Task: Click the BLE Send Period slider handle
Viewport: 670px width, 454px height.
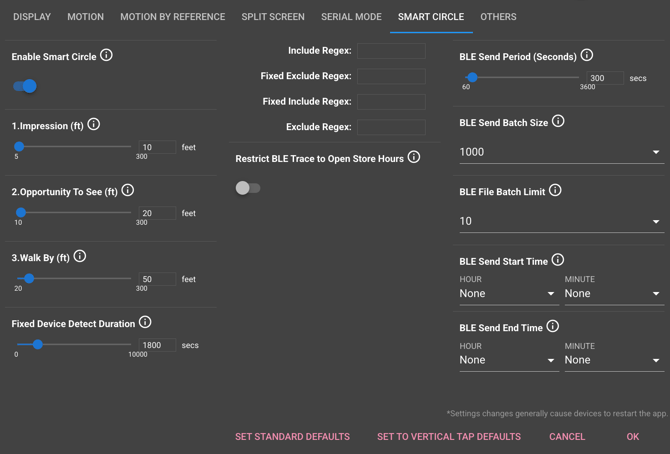Action: click(x=472, y=78)
